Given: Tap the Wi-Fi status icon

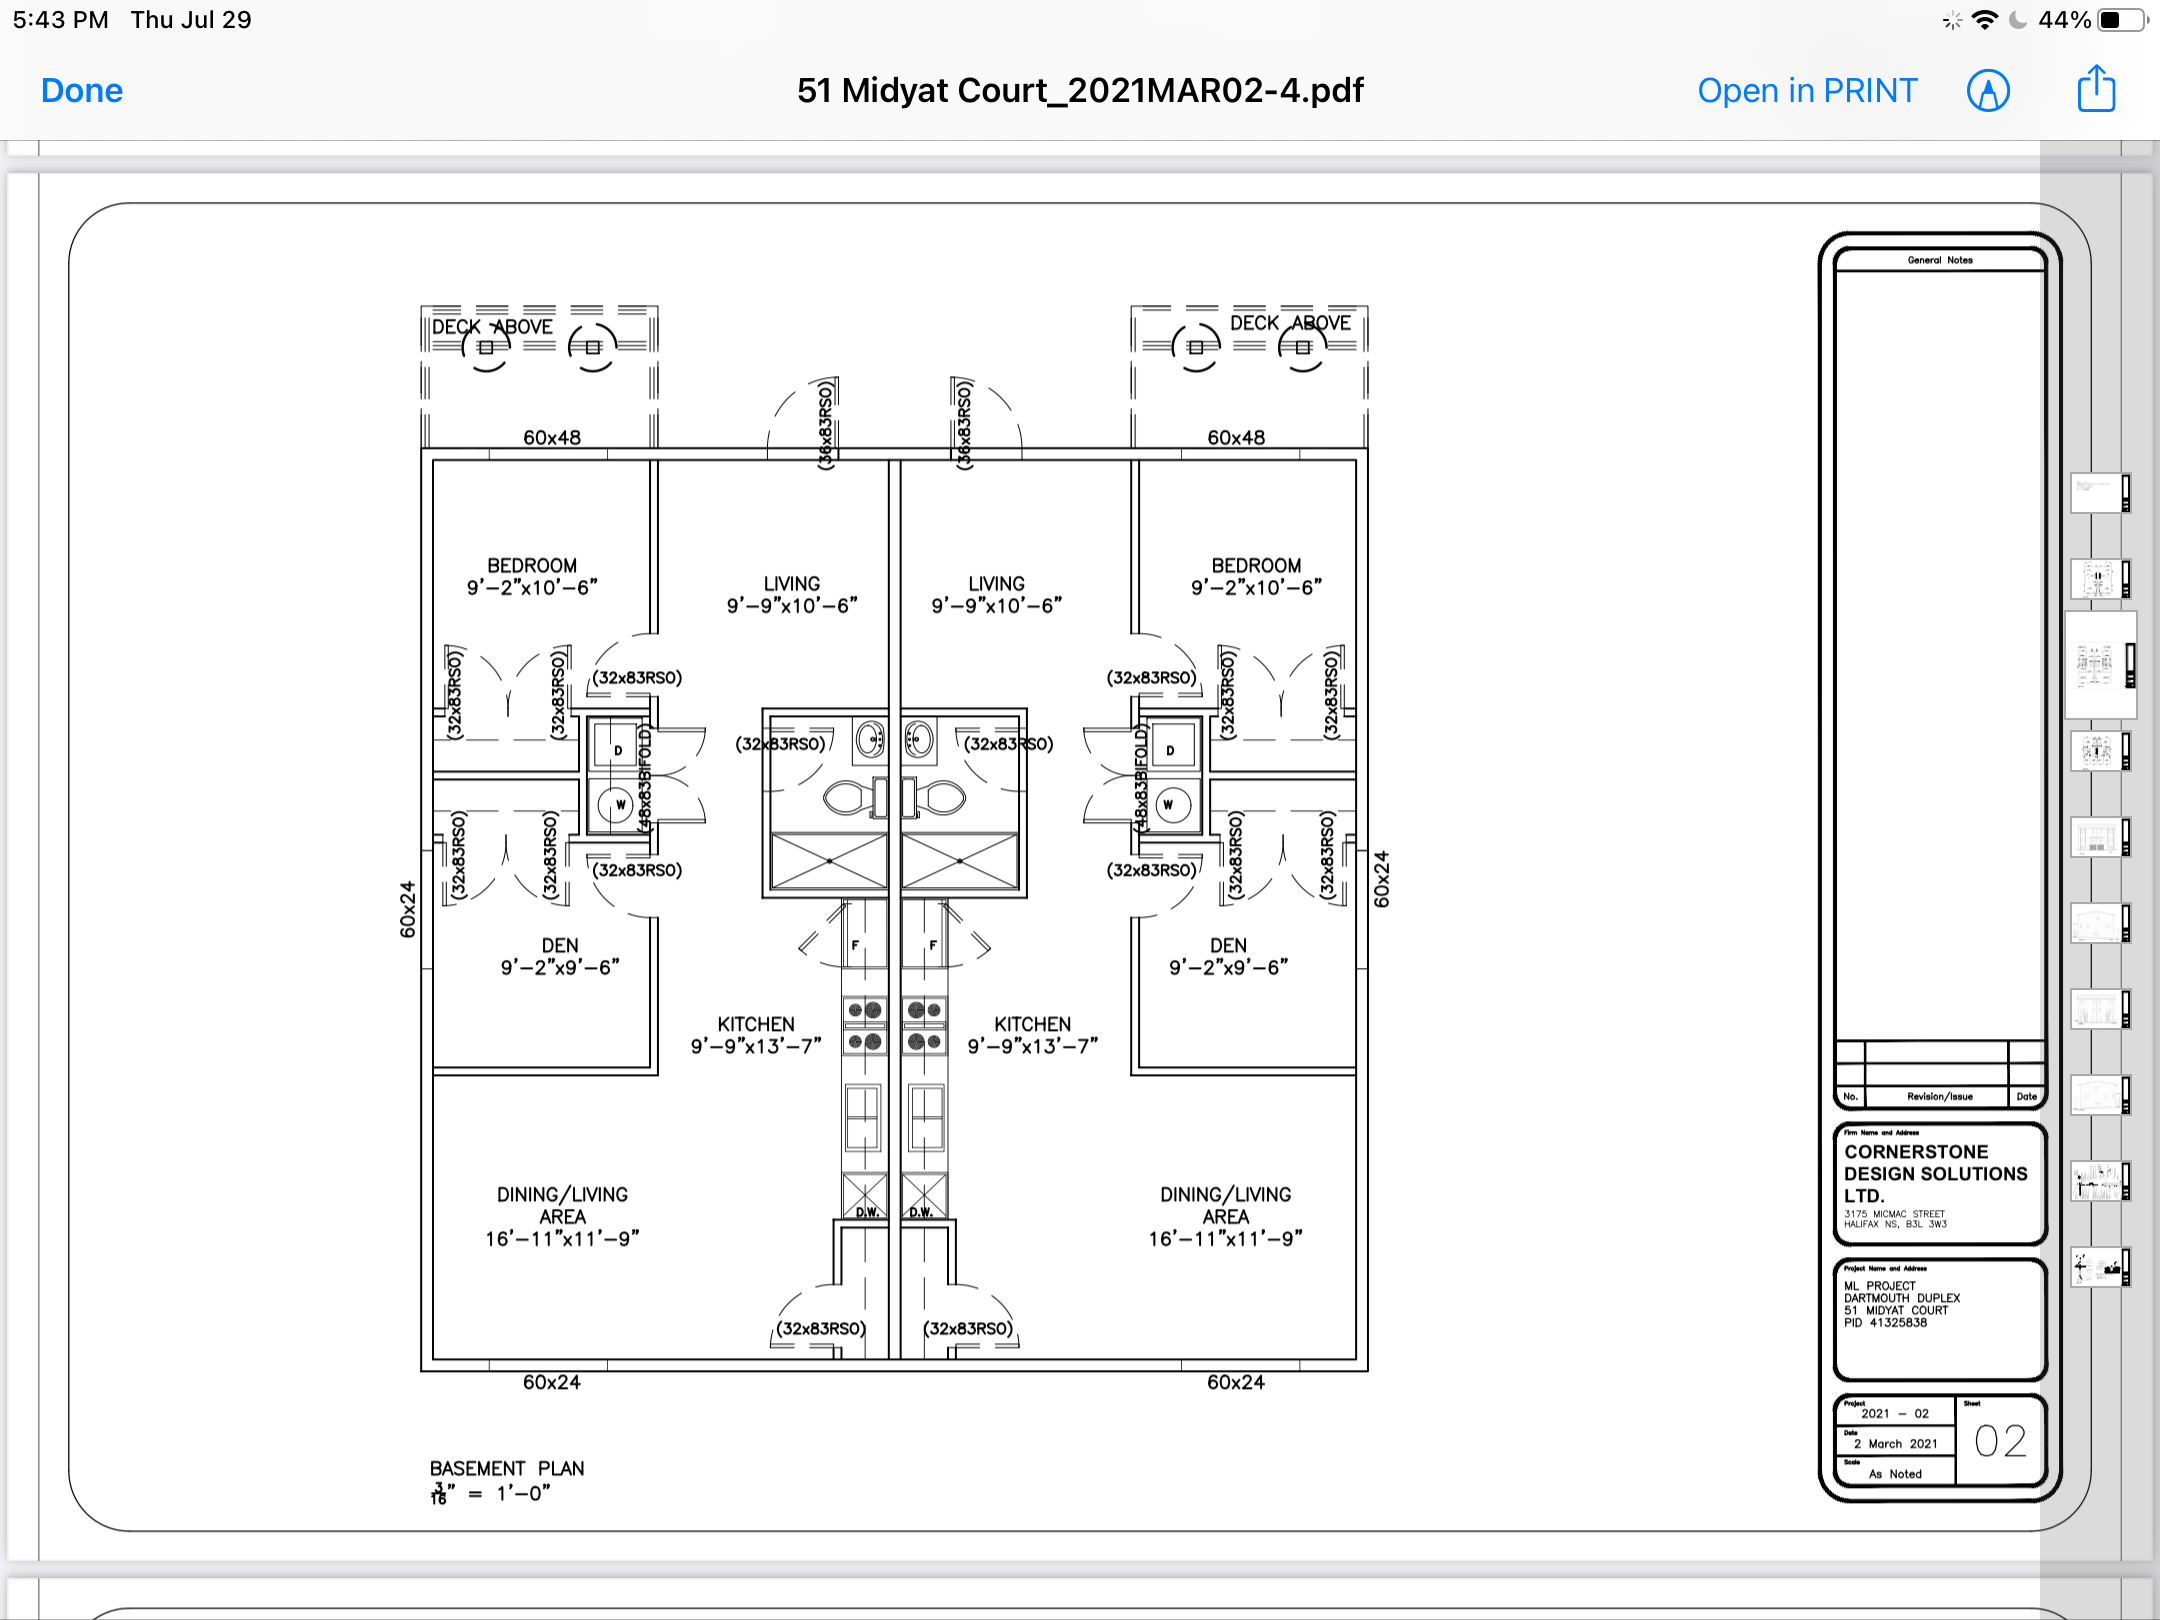Looking at the screenshot, I should [1985, 20].
